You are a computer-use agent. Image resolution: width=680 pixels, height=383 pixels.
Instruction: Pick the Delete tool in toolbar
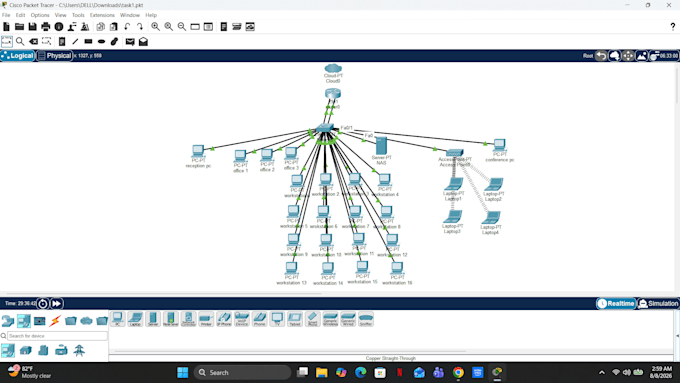(33, 42)
